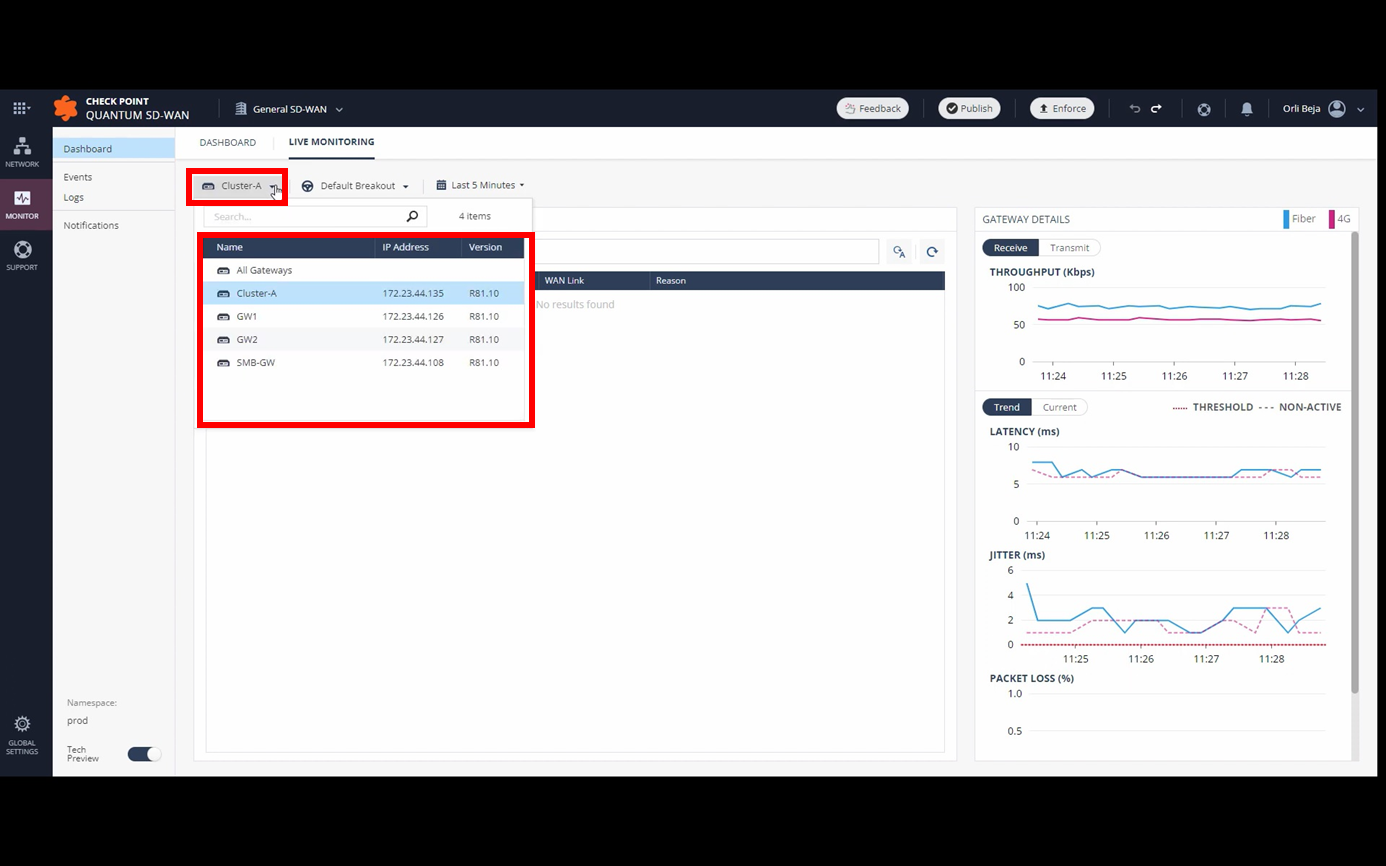This screenshot has height=866, width=1386.
Task: Click the Enforce button
Action: tap(1062, 108)
